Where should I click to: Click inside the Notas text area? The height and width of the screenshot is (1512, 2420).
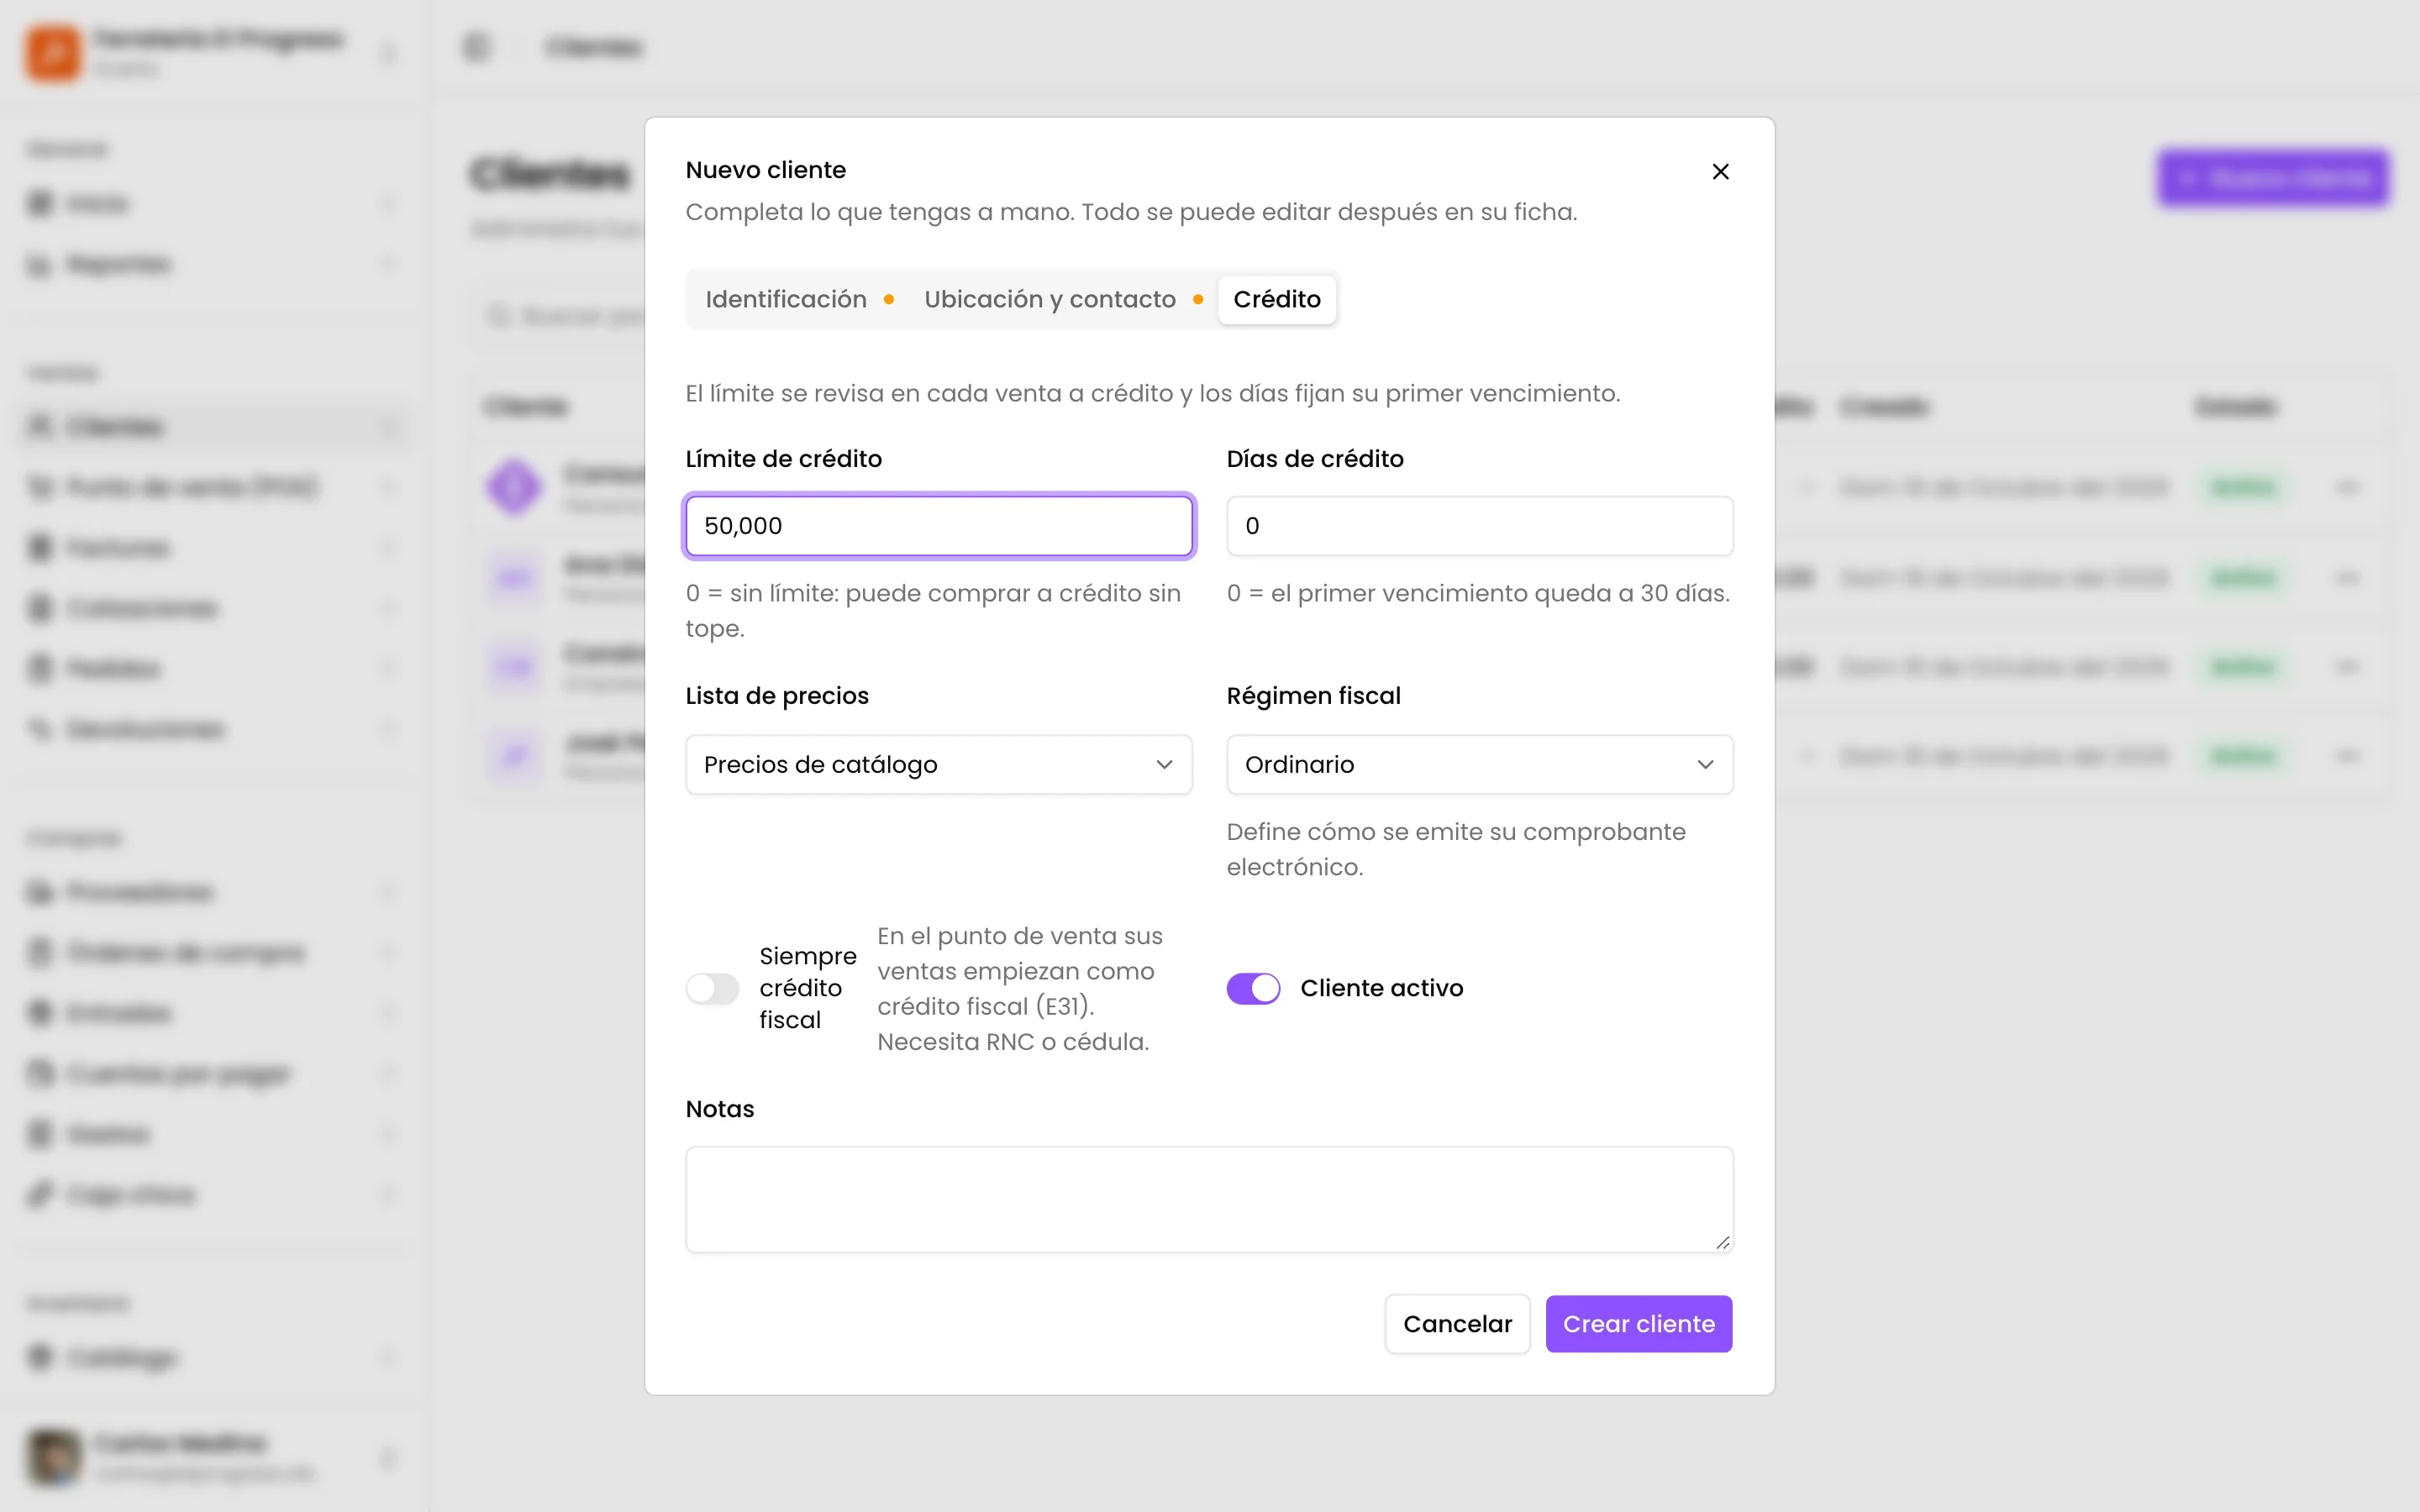click(x=1209, y=1199)
